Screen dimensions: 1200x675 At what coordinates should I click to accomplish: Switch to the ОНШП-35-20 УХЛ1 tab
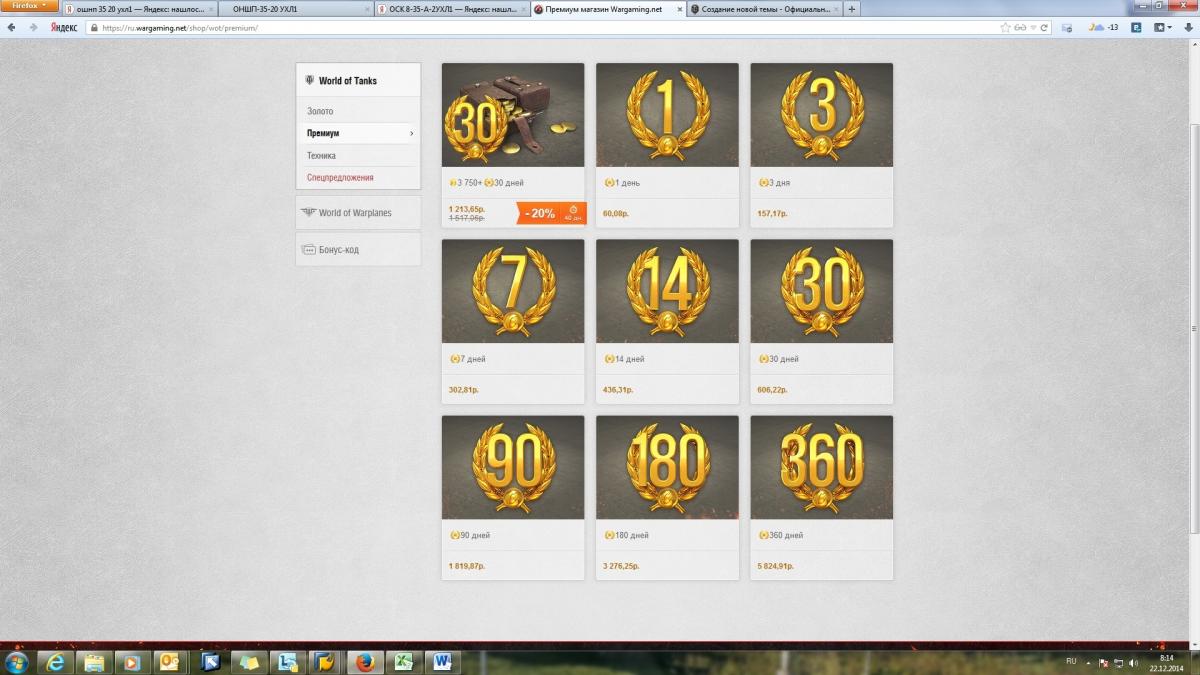click(x=297, y=9)
